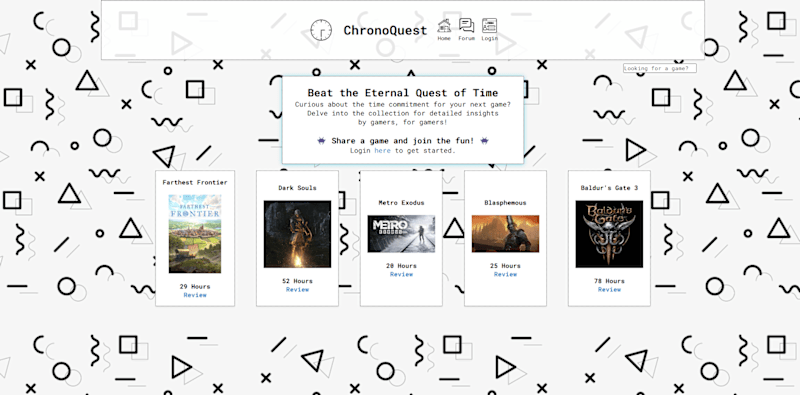800x395 pixels.
Task: Click the Home label under the house icon
Action: (444, 38)
